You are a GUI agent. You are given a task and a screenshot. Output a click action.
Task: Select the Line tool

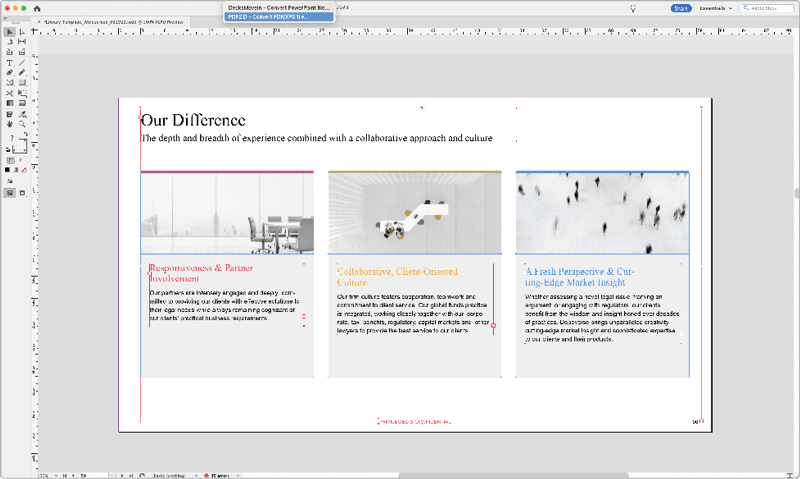click(22, 63)
